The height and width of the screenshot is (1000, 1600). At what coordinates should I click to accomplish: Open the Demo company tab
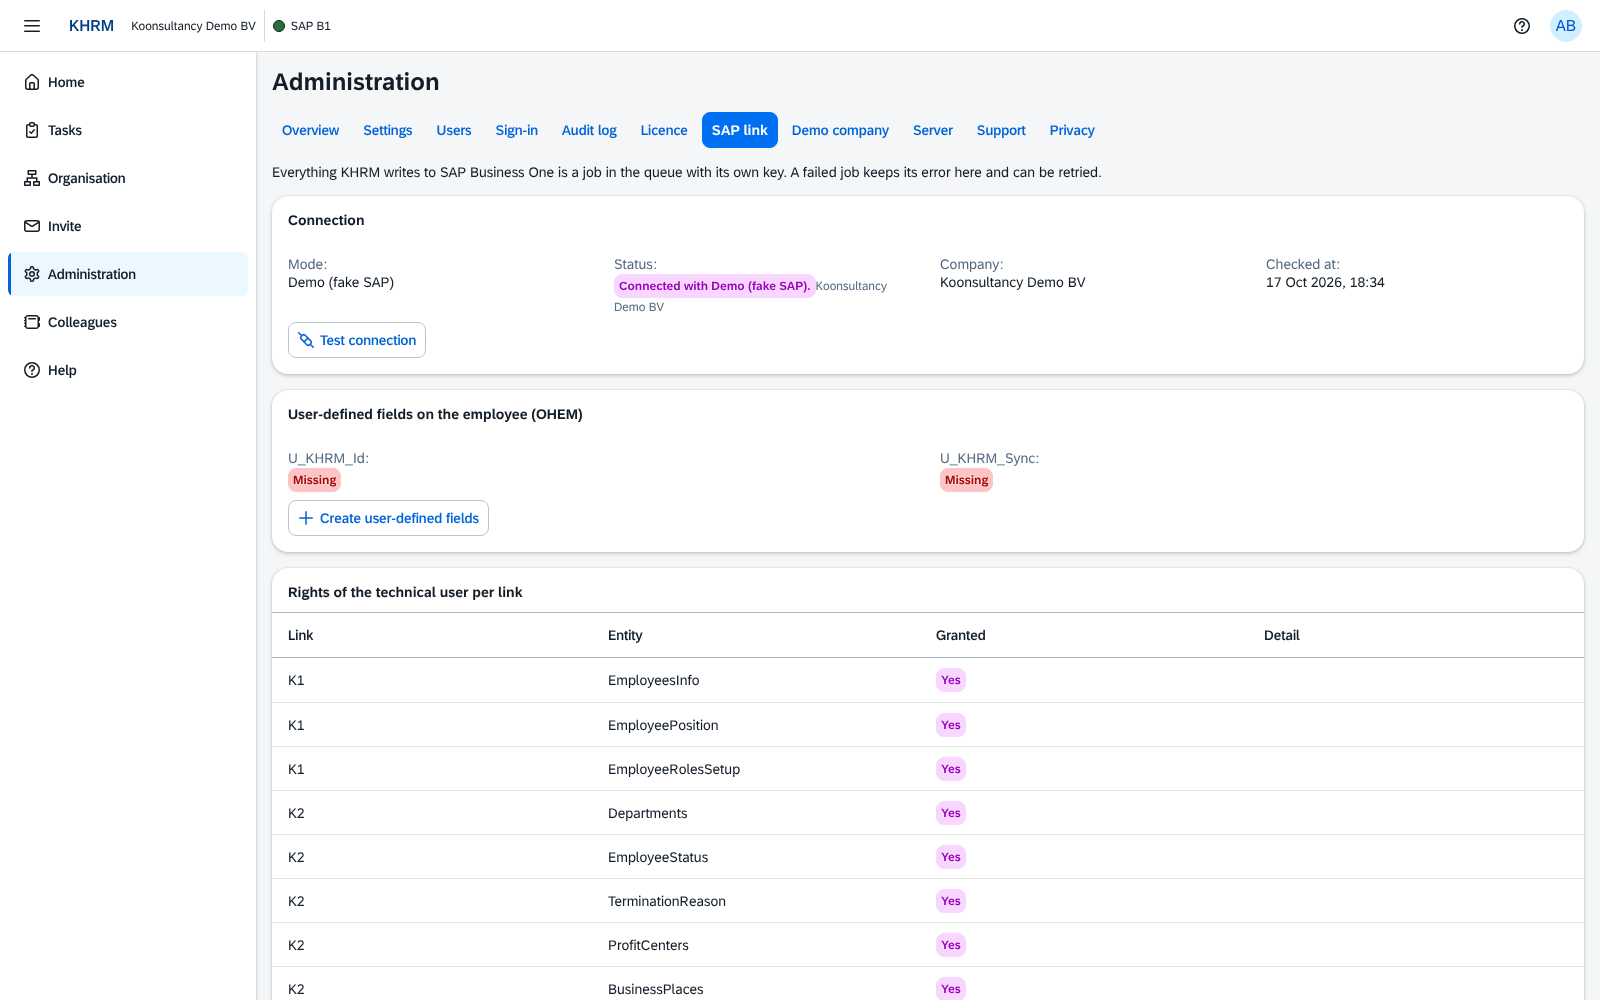840,130
